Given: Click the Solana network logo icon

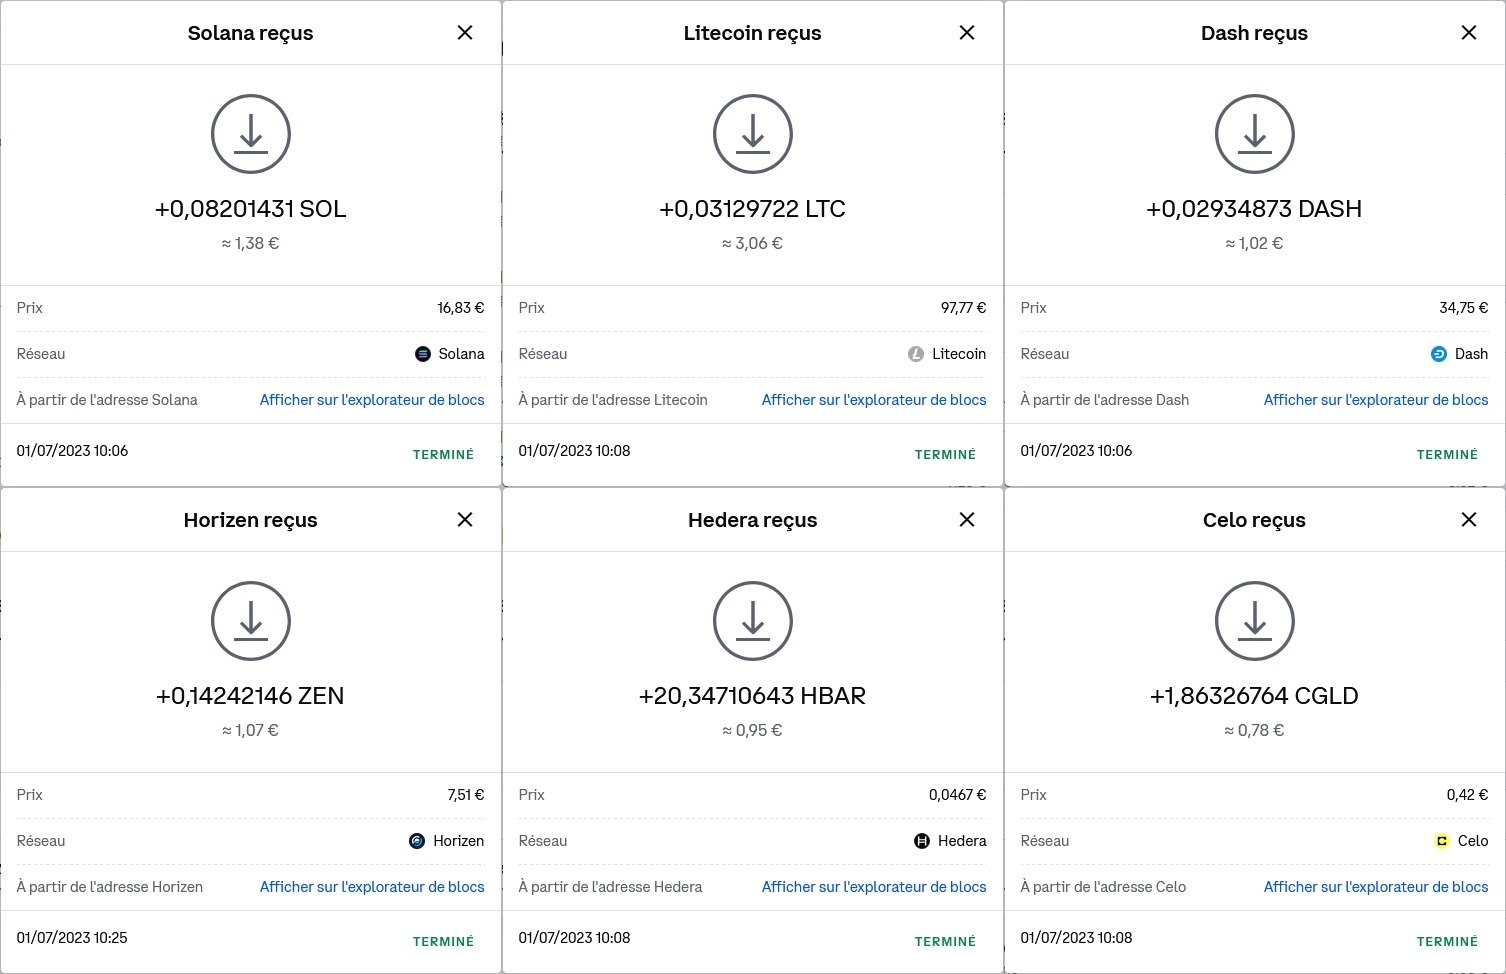Looking at the screenshot, I should 423,354.
